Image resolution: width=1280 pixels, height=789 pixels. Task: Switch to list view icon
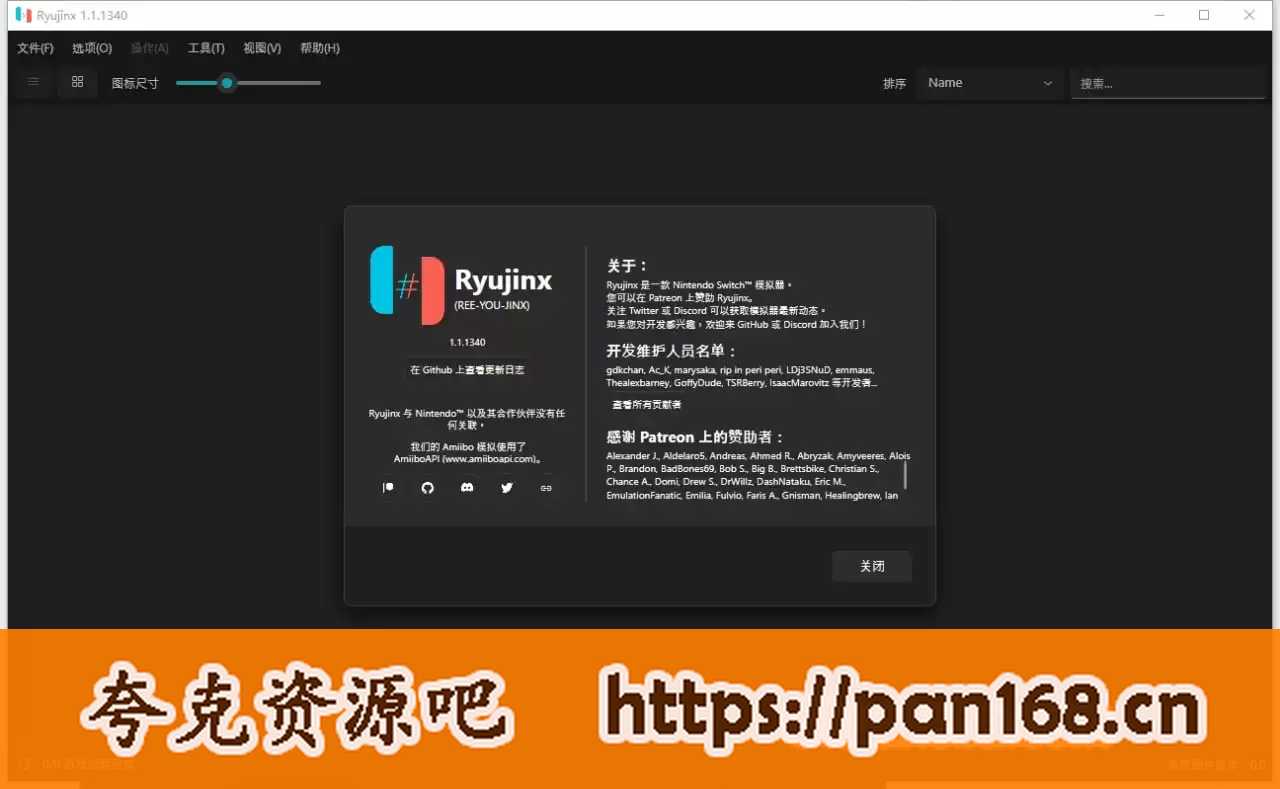[34, 82]
